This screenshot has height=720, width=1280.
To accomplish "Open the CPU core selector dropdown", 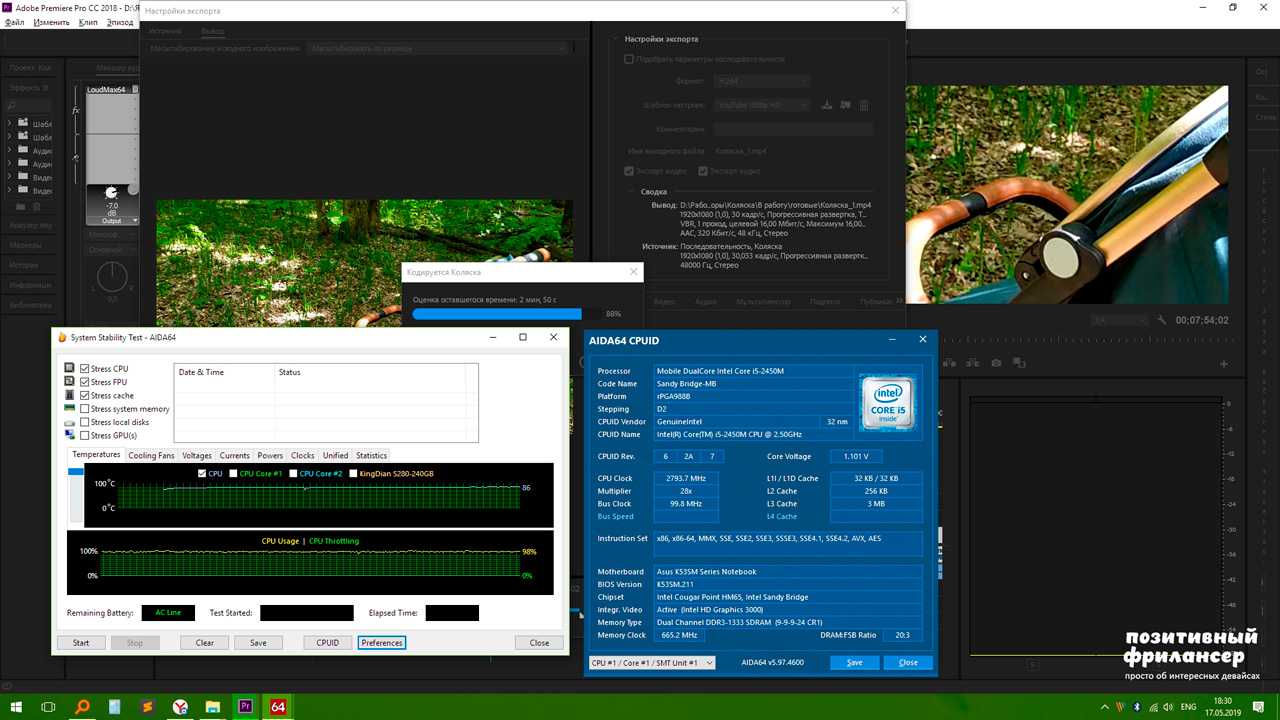I will 652,663.
